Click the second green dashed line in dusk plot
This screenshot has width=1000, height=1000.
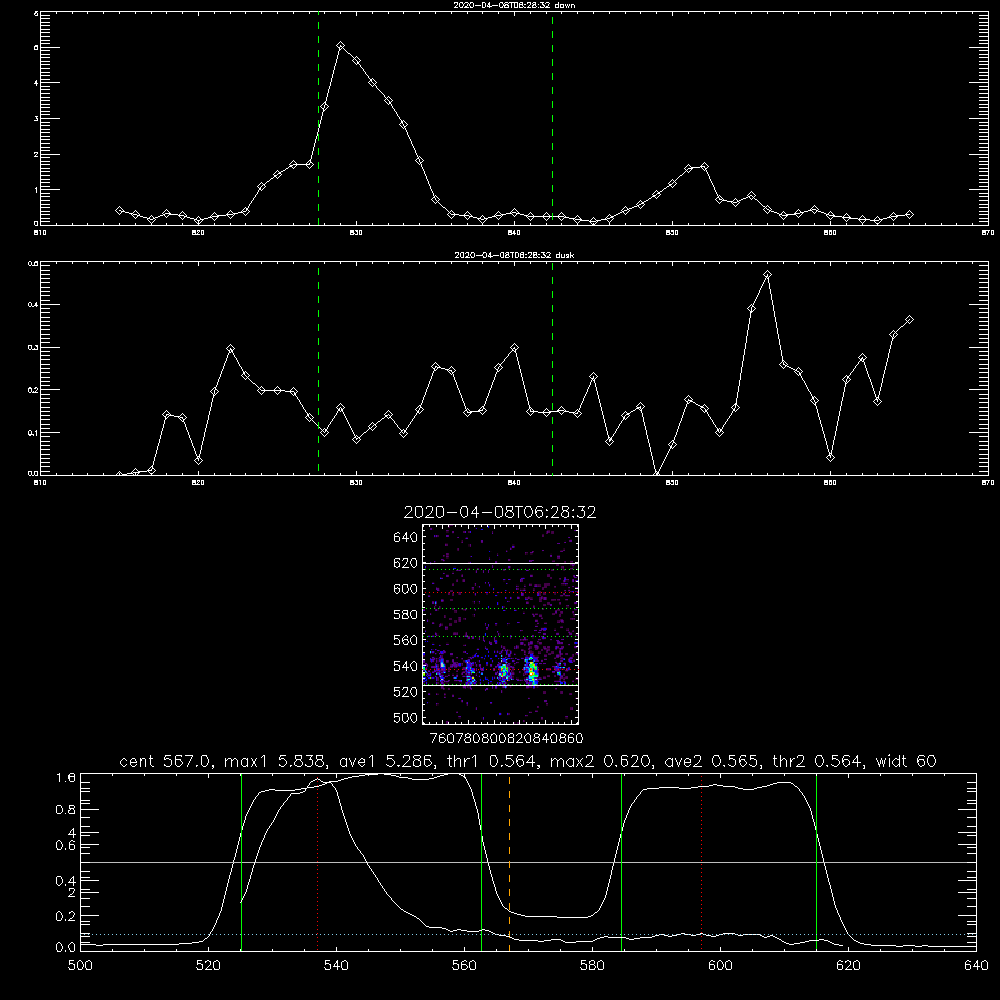click(x=552, y=368)
